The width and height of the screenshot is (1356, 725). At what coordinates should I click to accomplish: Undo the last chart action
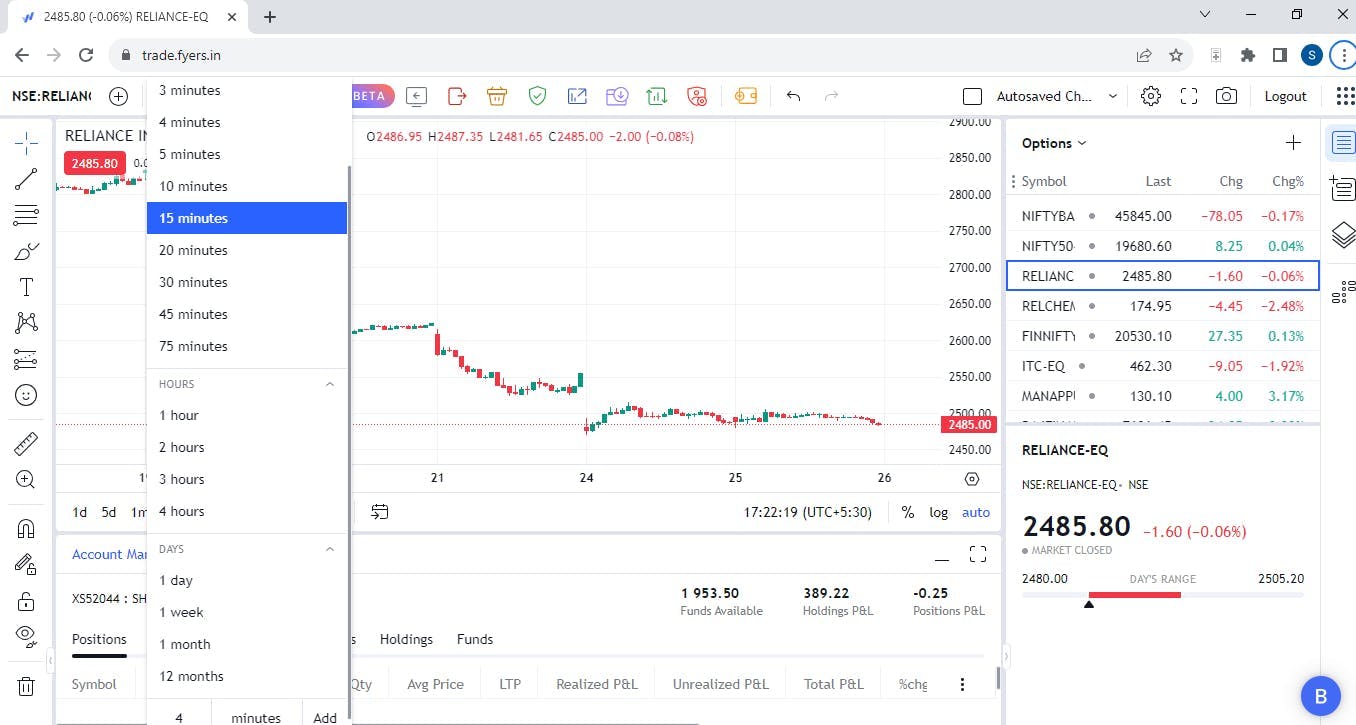(793, 96)
